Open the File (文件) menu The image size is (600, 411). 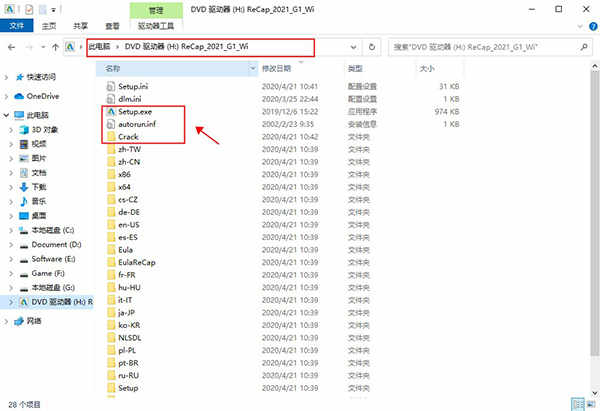(x=16, y=26)
